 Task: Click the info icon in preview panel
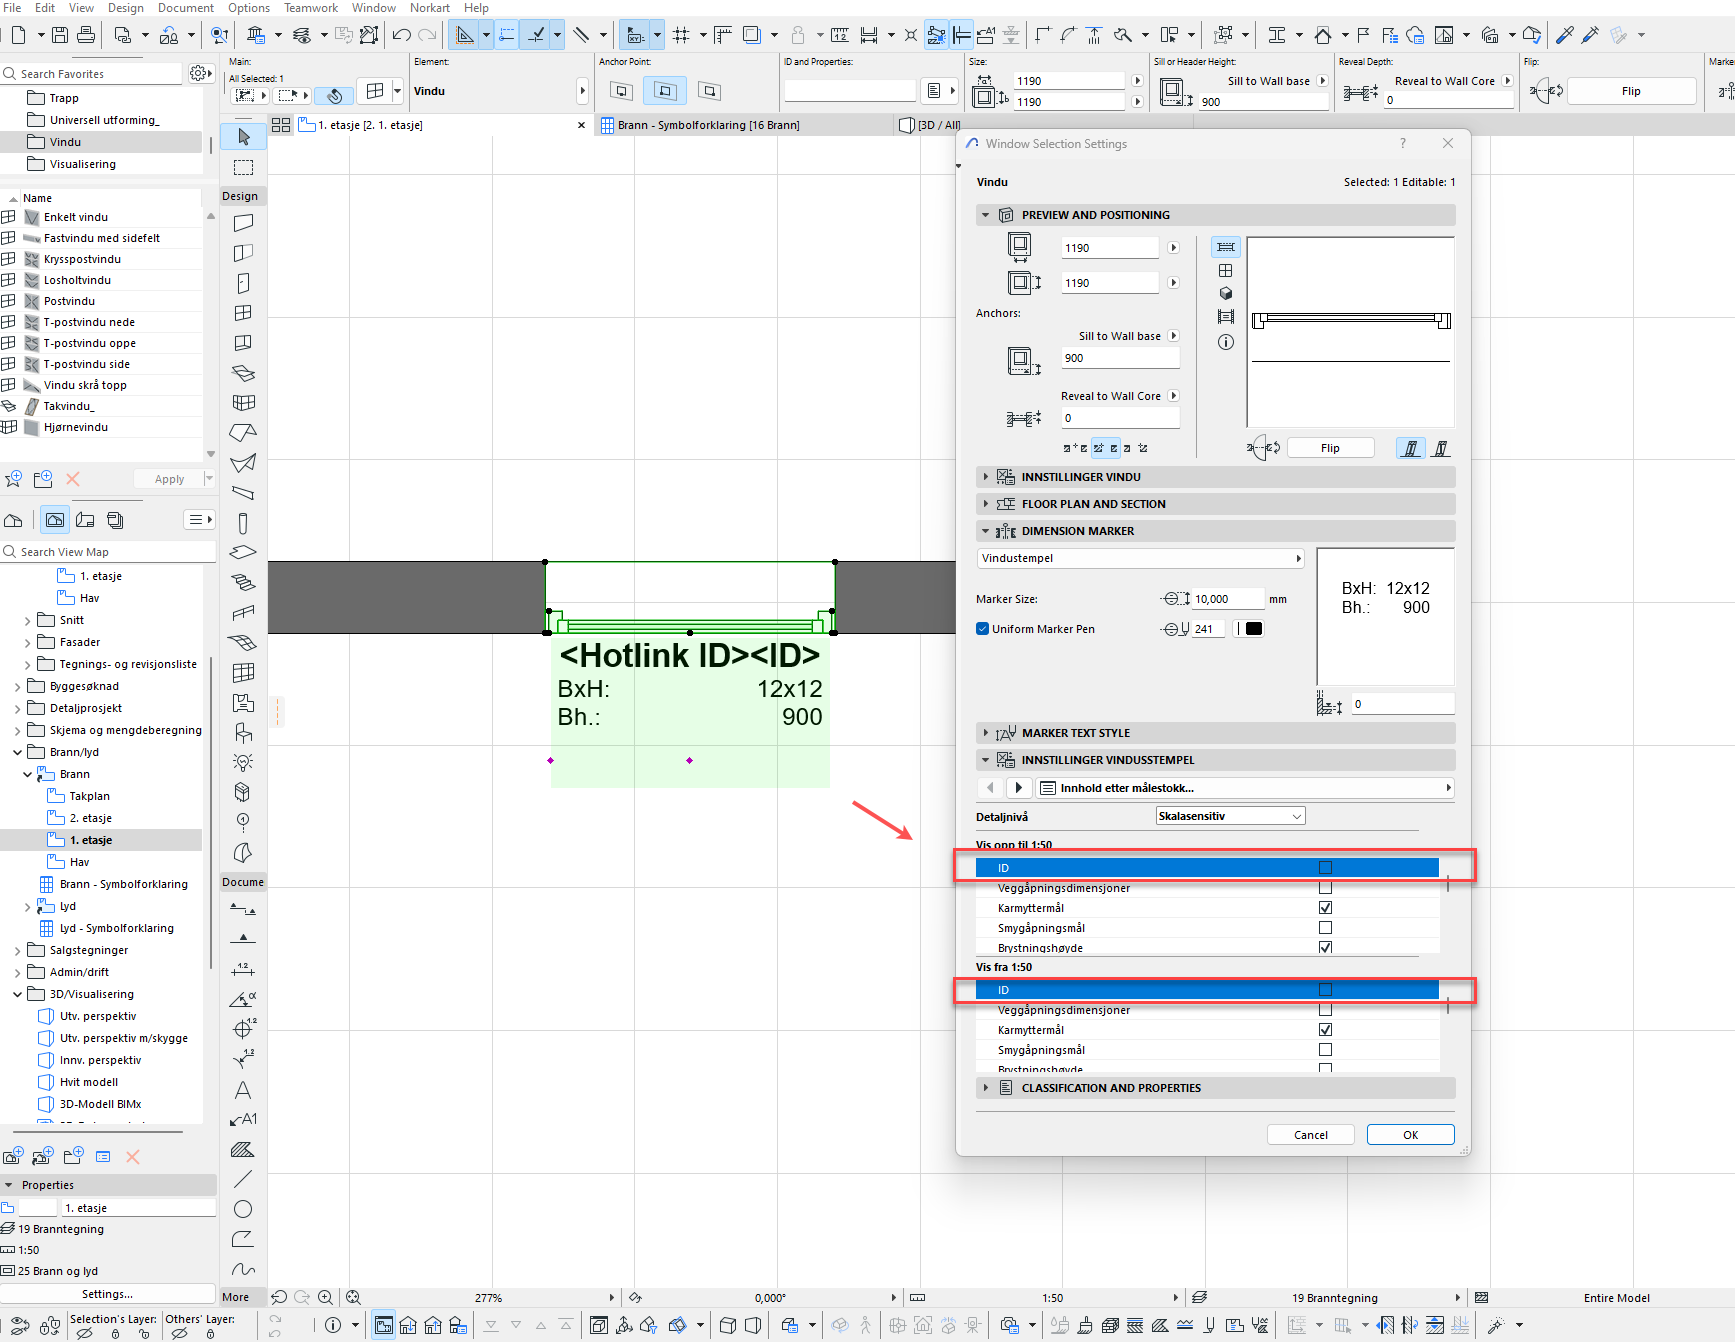pyautogui.click(x=1226, y=342)
